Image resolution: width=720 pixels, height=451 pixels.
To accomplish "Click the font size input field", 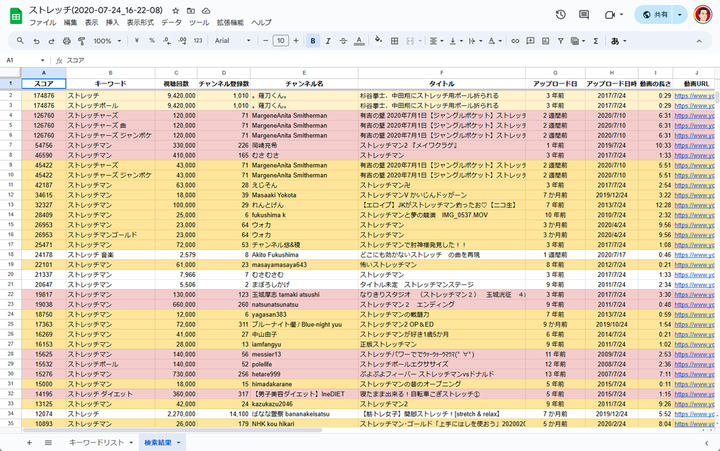I will [281, 41].
